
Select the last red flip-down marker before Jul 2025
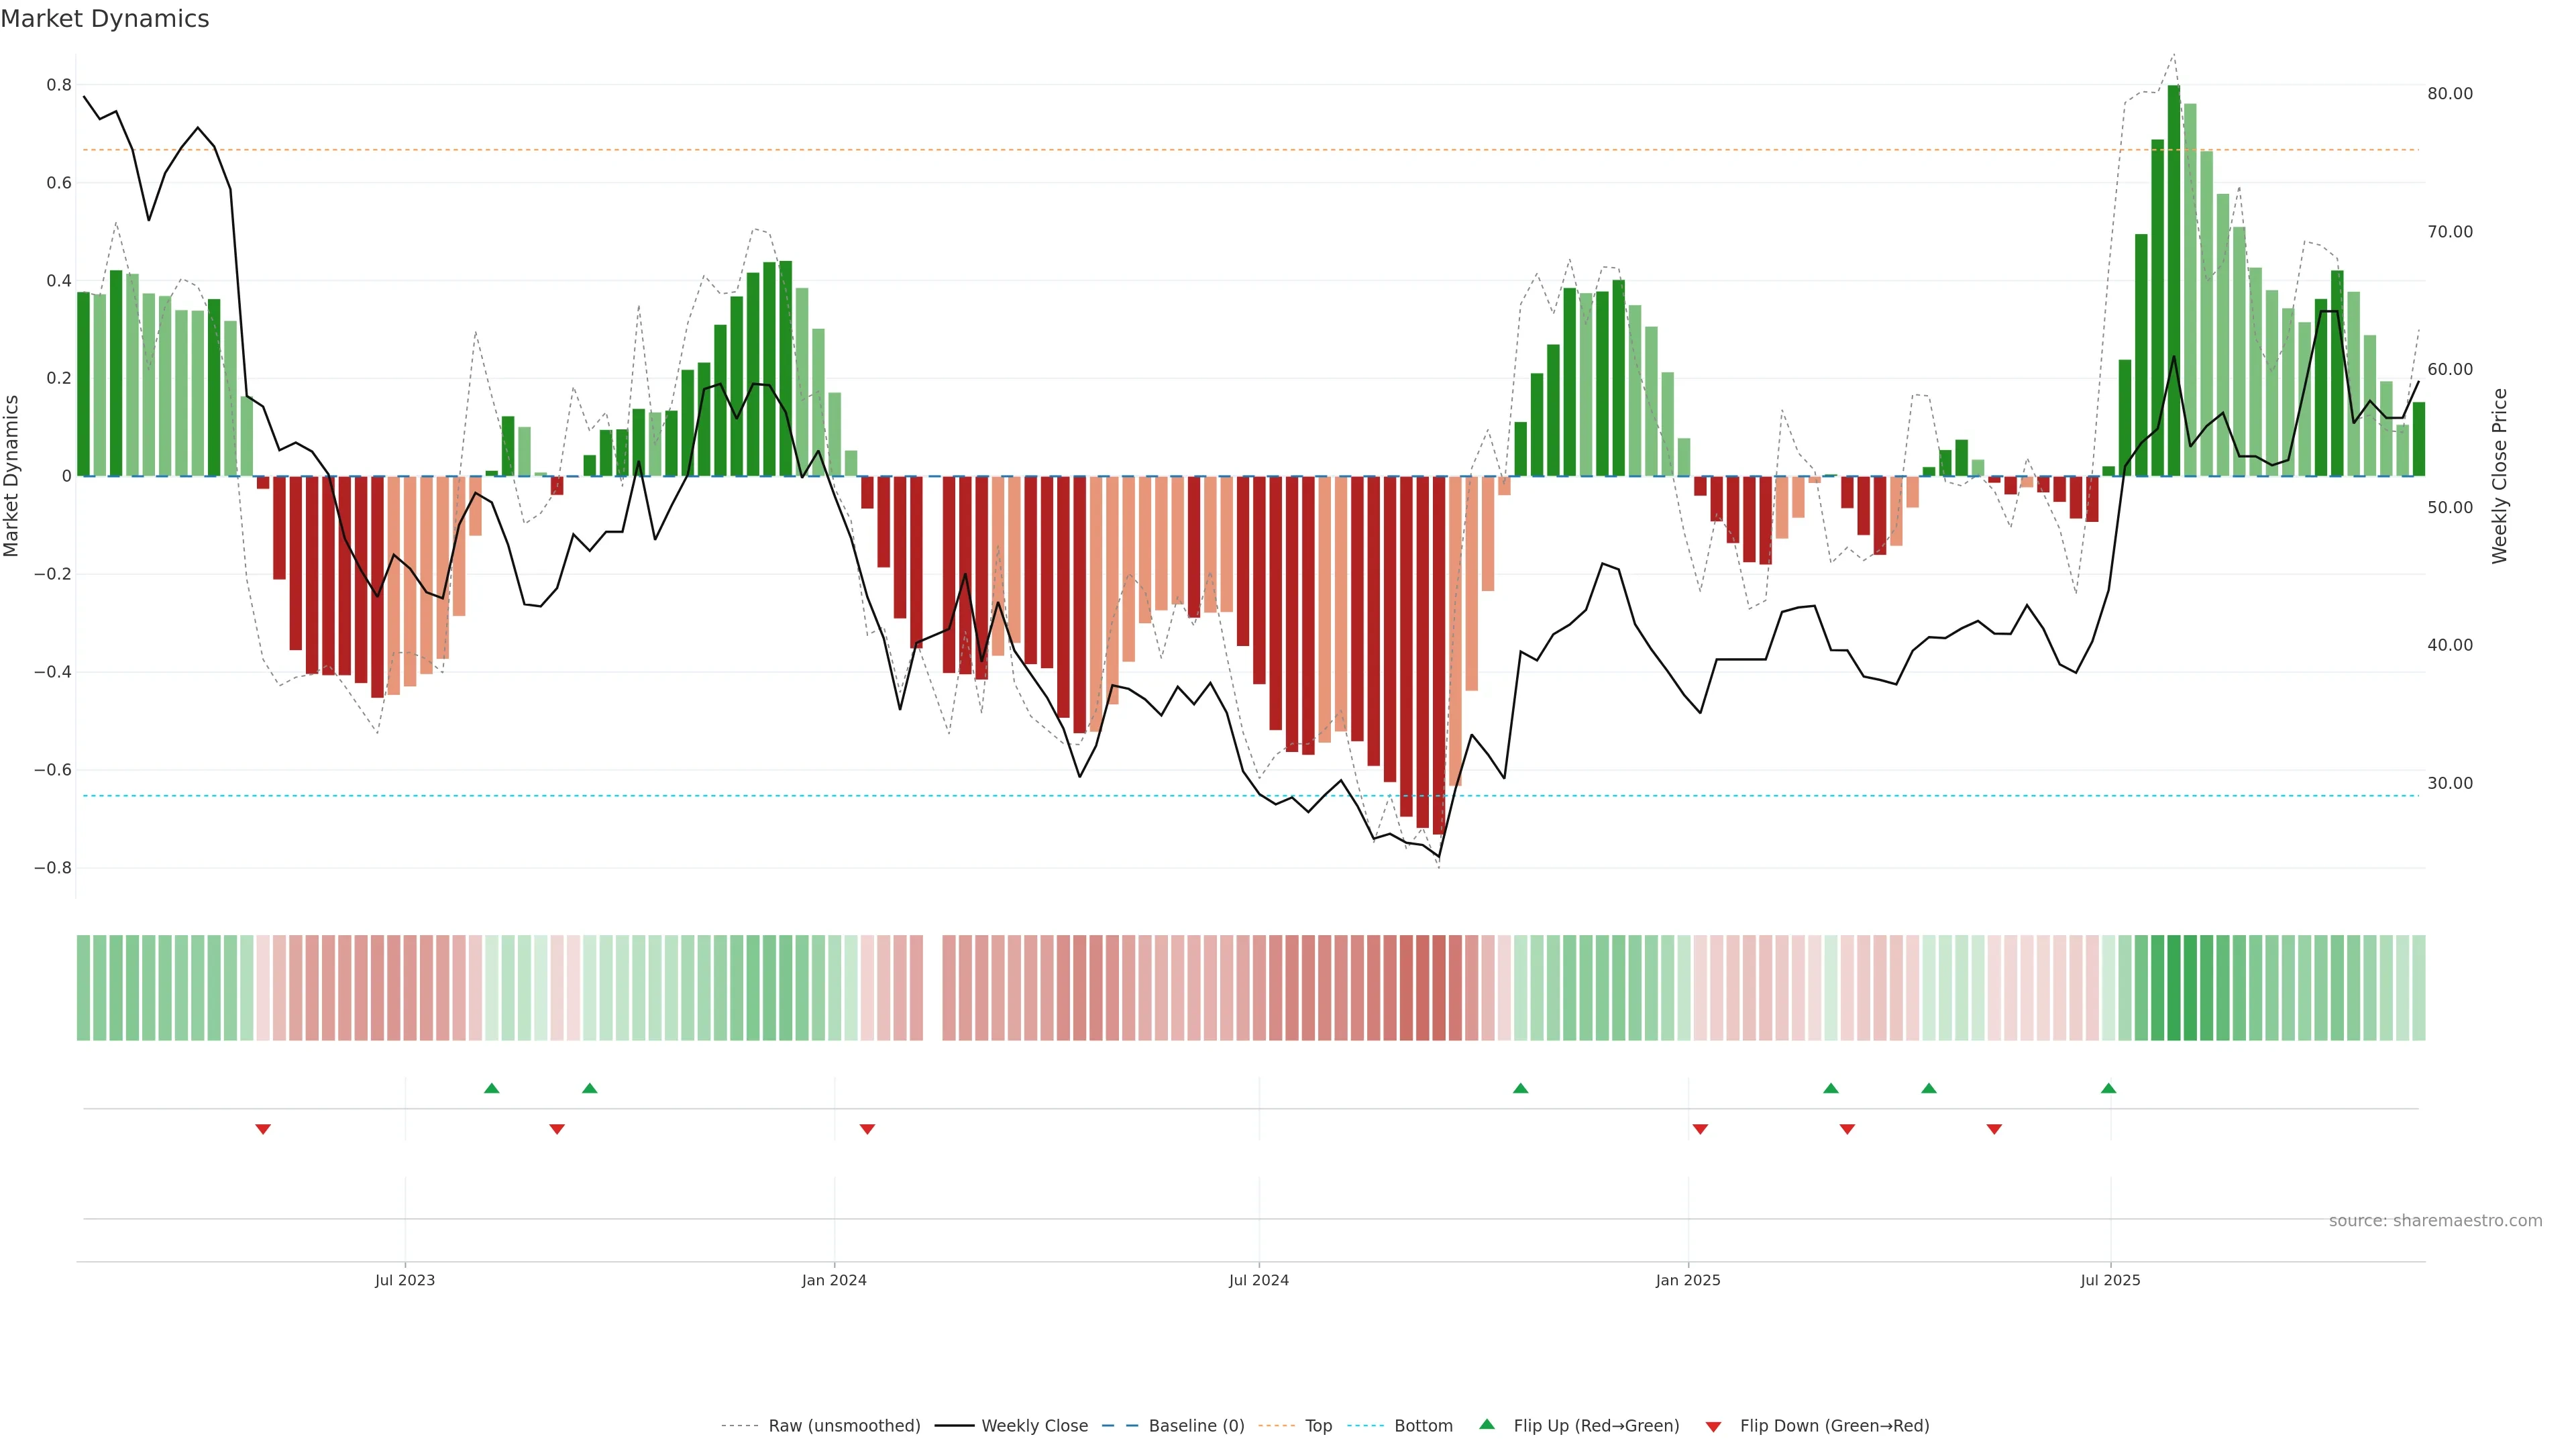click(x=1994, y=1129)
